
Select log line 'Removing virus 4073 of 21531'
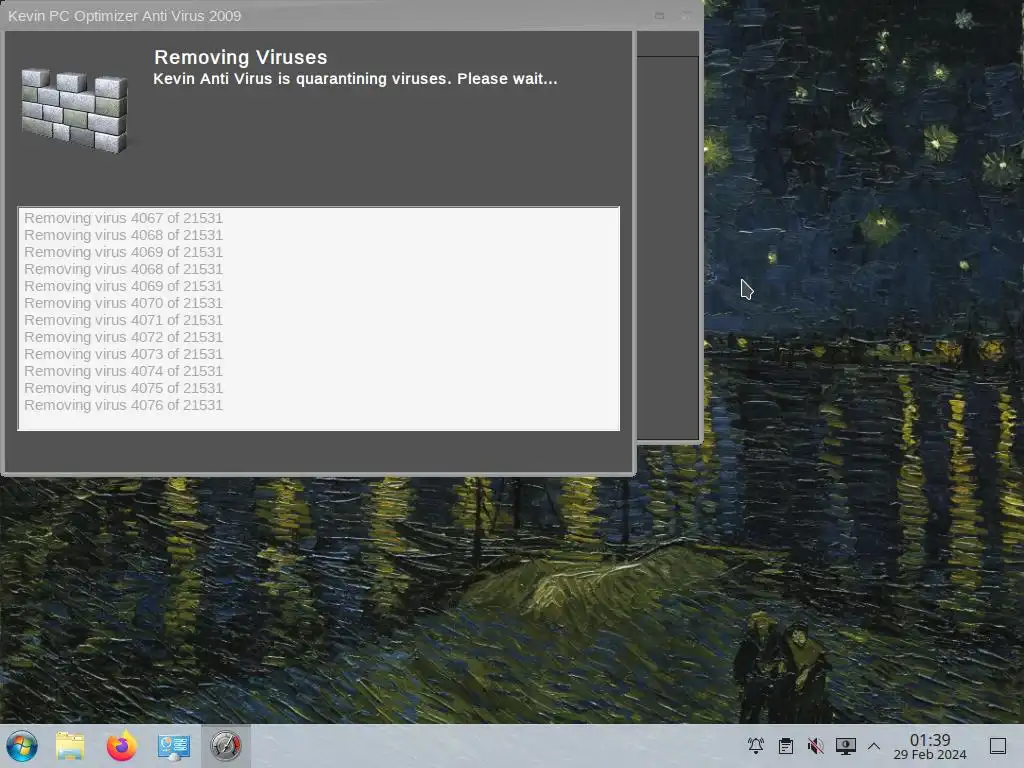(123, 354)
